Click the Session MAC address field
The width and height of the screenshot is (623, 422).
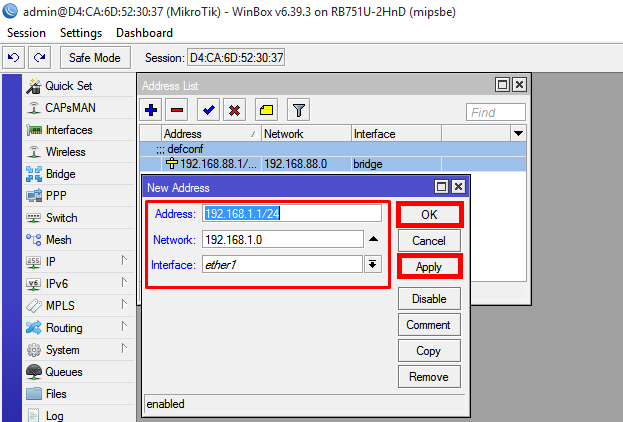click(236, 58)
